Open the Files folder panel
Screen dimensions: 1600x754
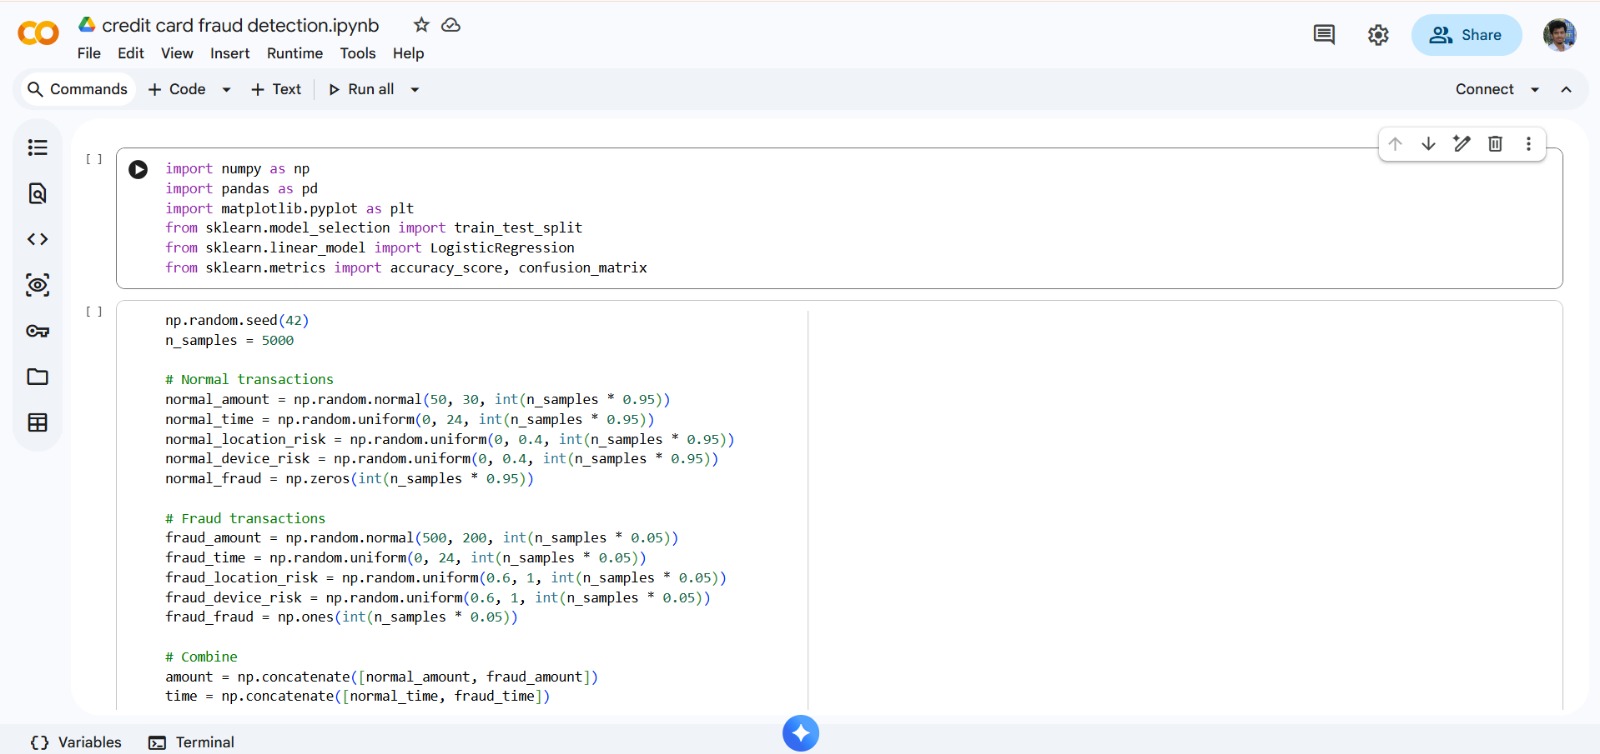(x=38, y=377)
